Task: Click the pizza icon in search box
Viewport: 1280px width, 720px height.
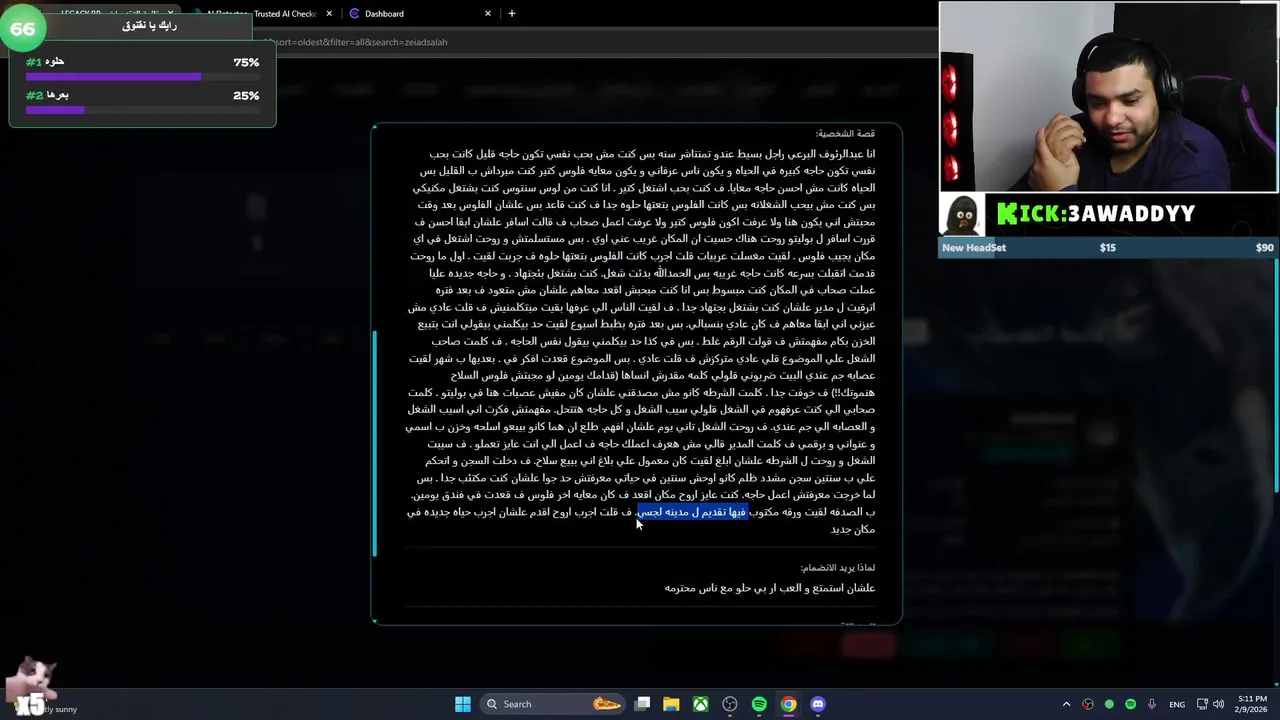Action: [x=607, y=704]
